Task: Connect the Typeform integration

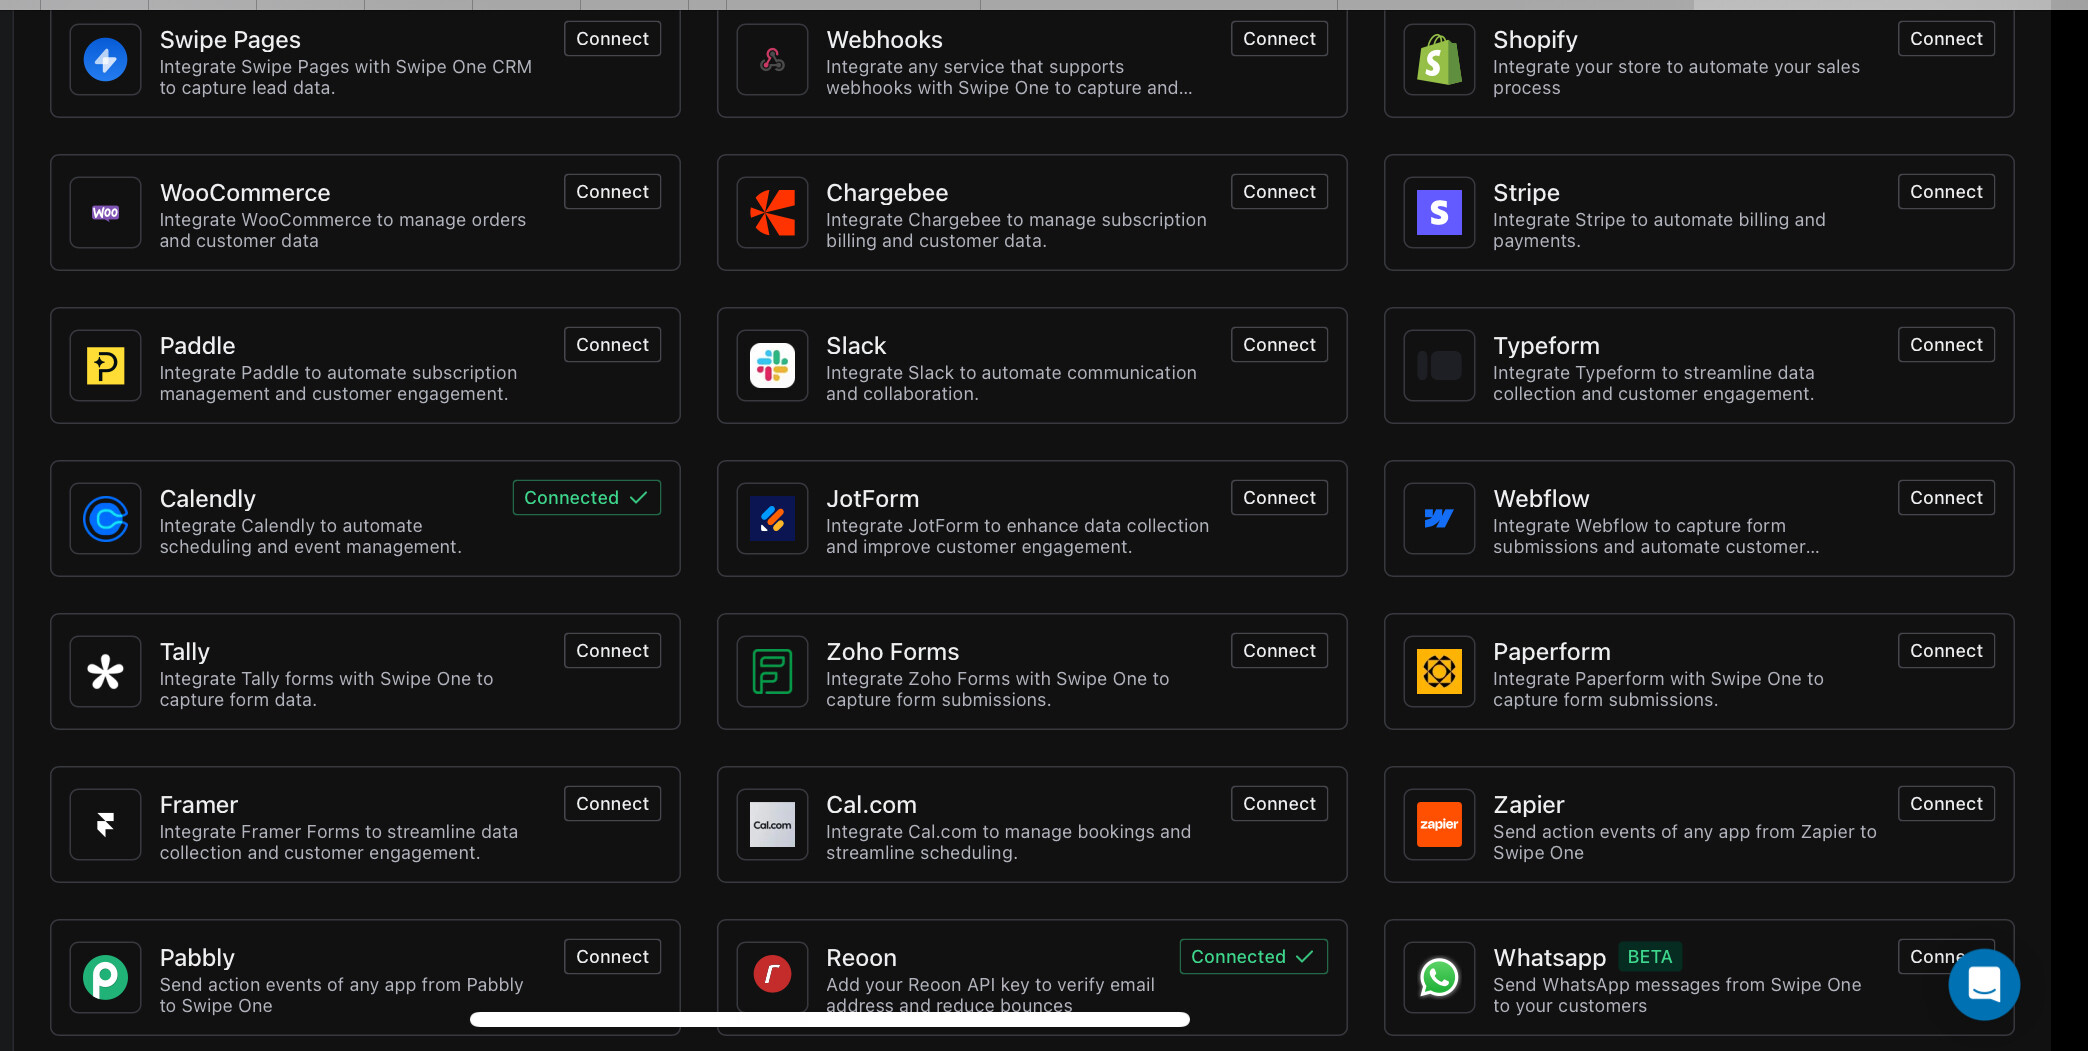Action: pyautogui.click(x=1946, y=345)
